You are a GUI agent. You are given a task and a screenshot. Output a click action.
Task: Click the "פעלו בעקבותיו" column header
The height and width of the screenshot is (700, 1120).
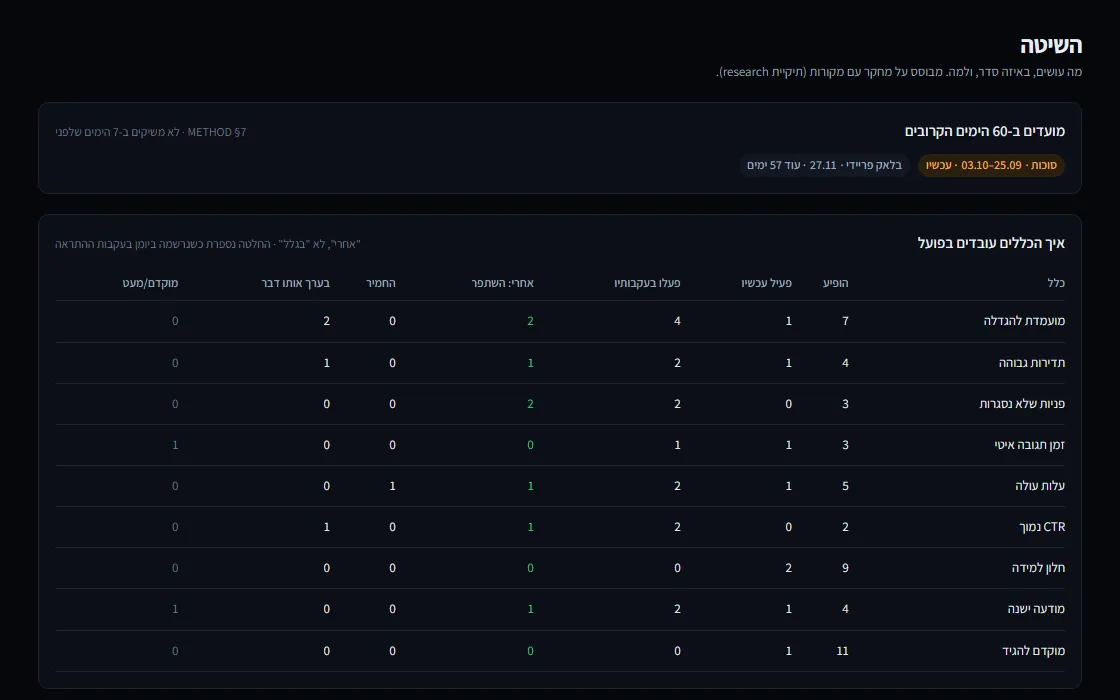647,283
